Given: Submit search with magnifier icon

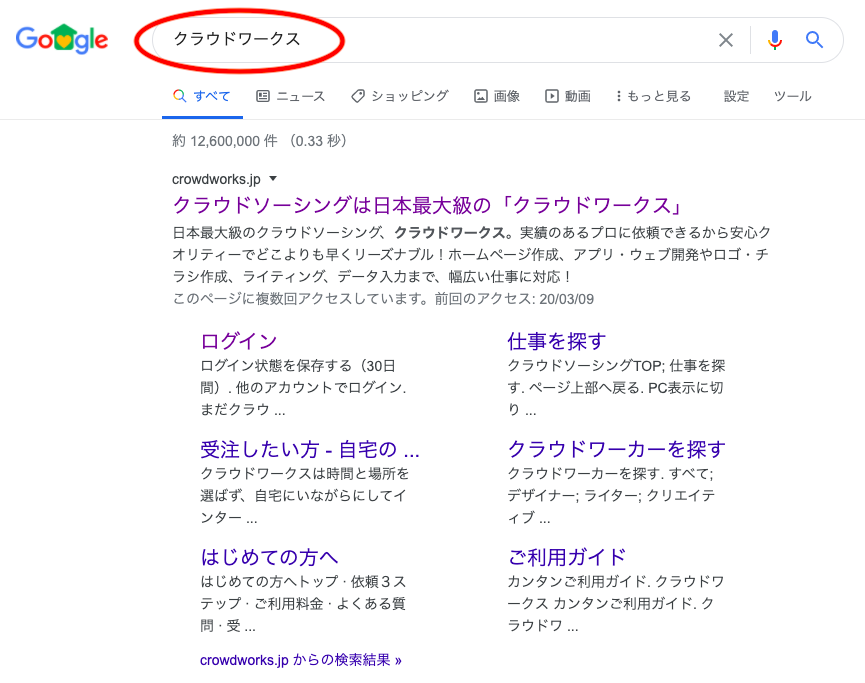Looking at the screenshot, I should [x=814, y=40].
